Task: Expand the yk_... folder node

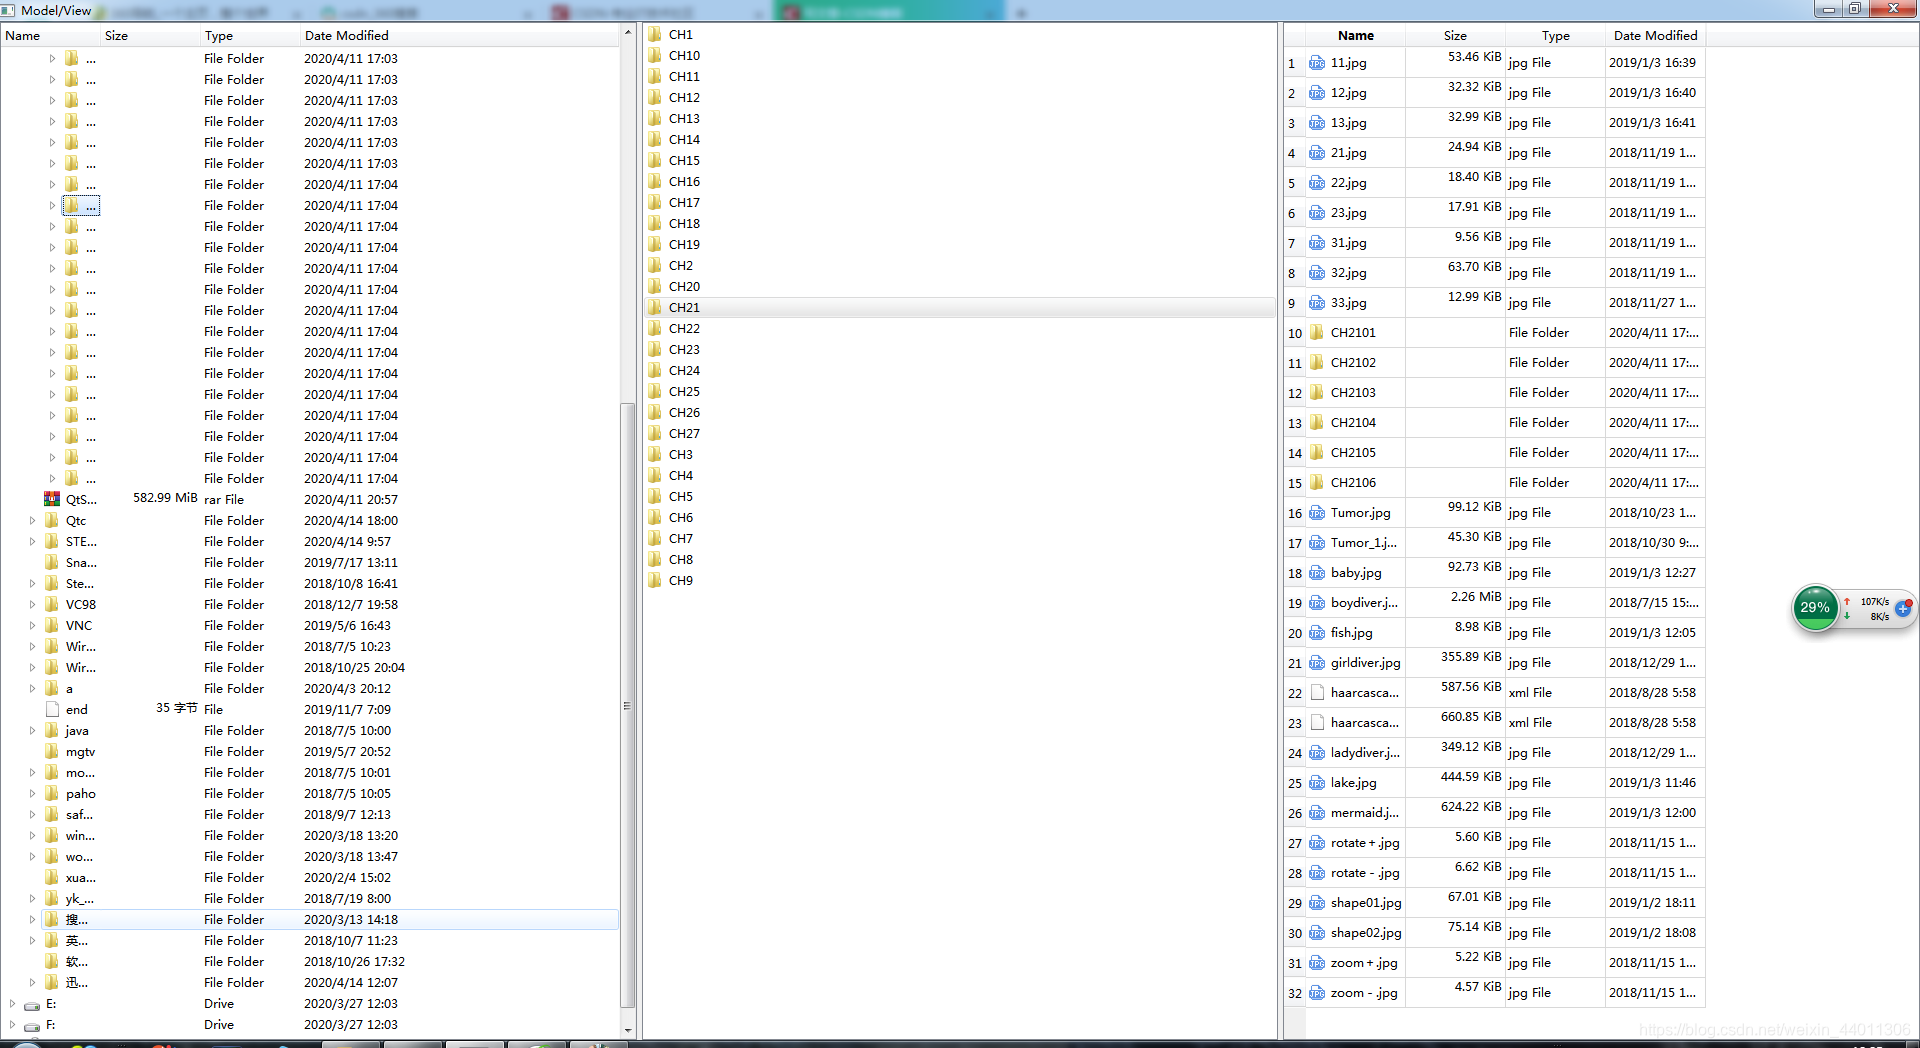Action: (32, 898)
